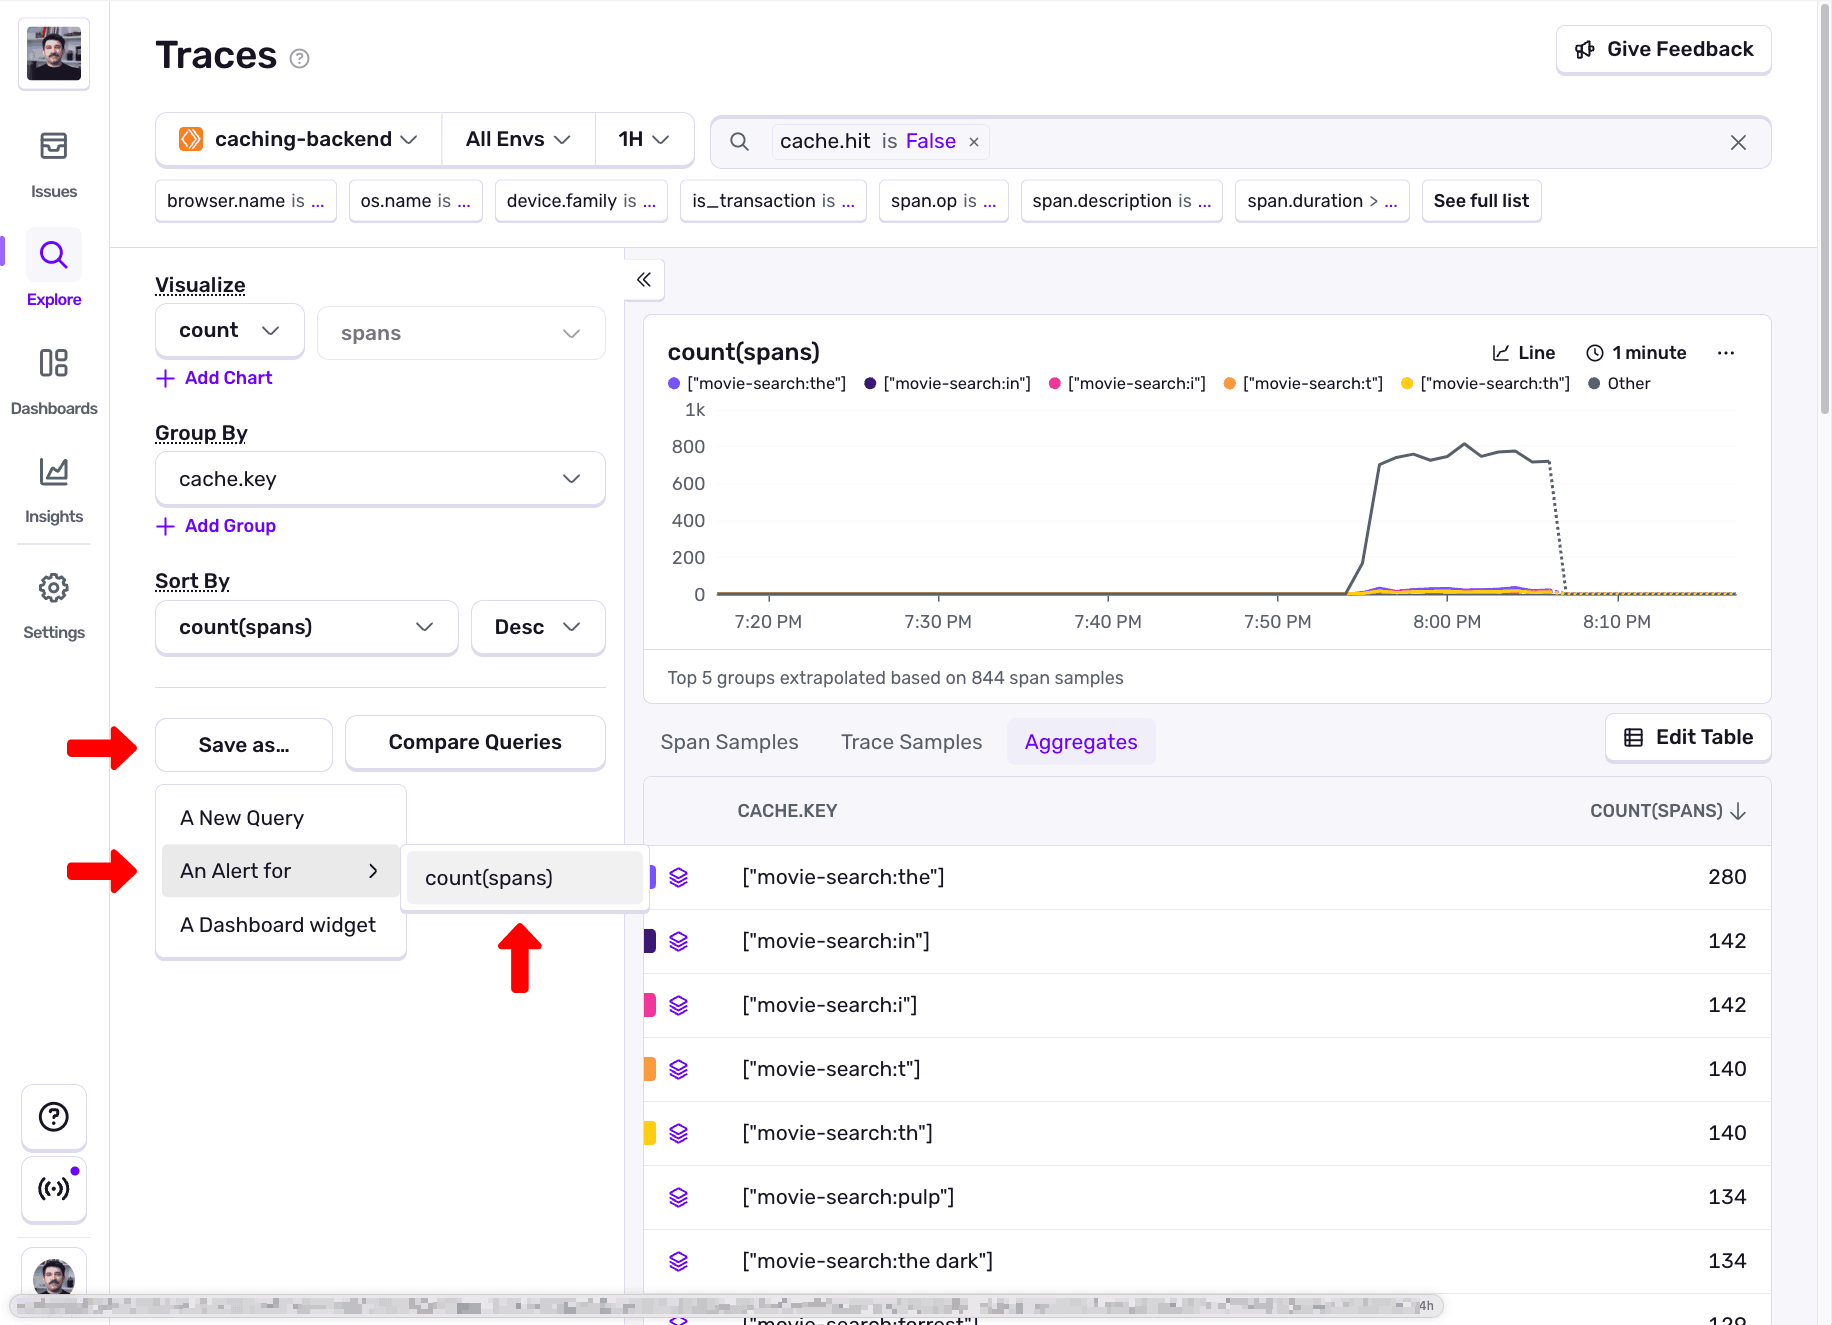Image resolution: width=1832 pixels, height=1325 pixels.
Task: Open Dashboards from the sidebar
Action: tap(54, 380)
